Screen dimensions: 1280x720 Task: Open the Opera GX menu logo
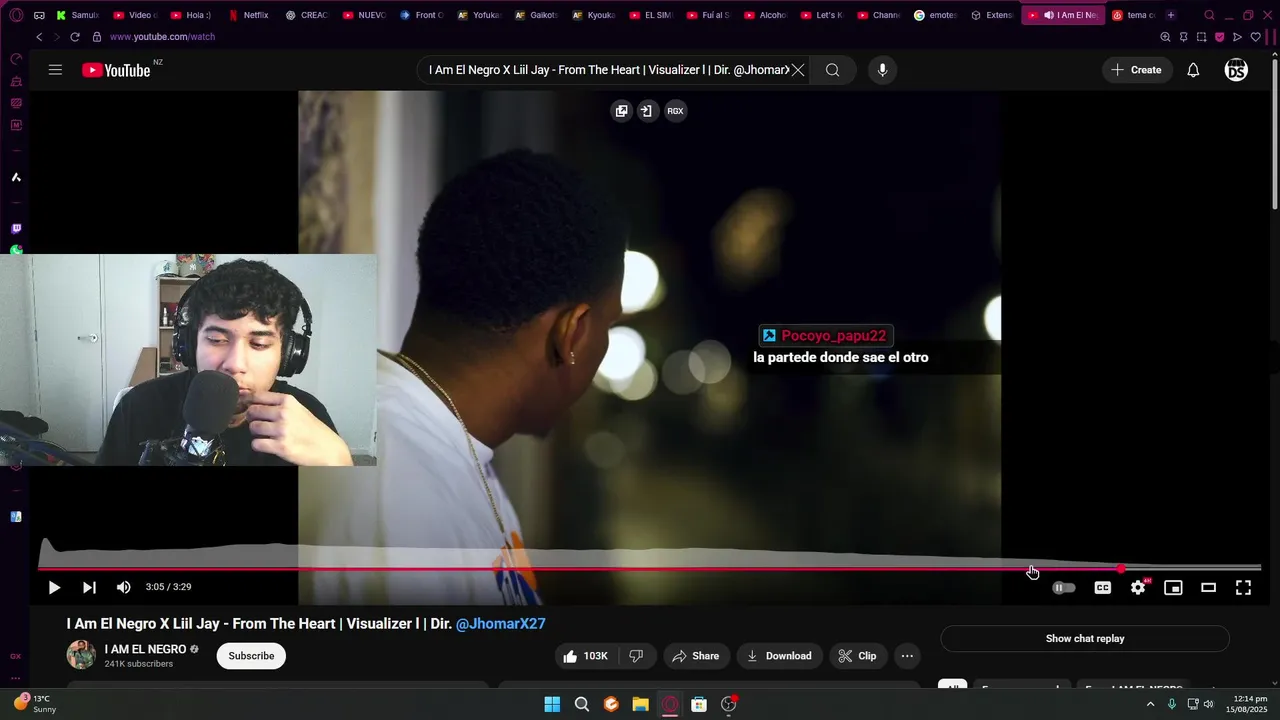15,15
